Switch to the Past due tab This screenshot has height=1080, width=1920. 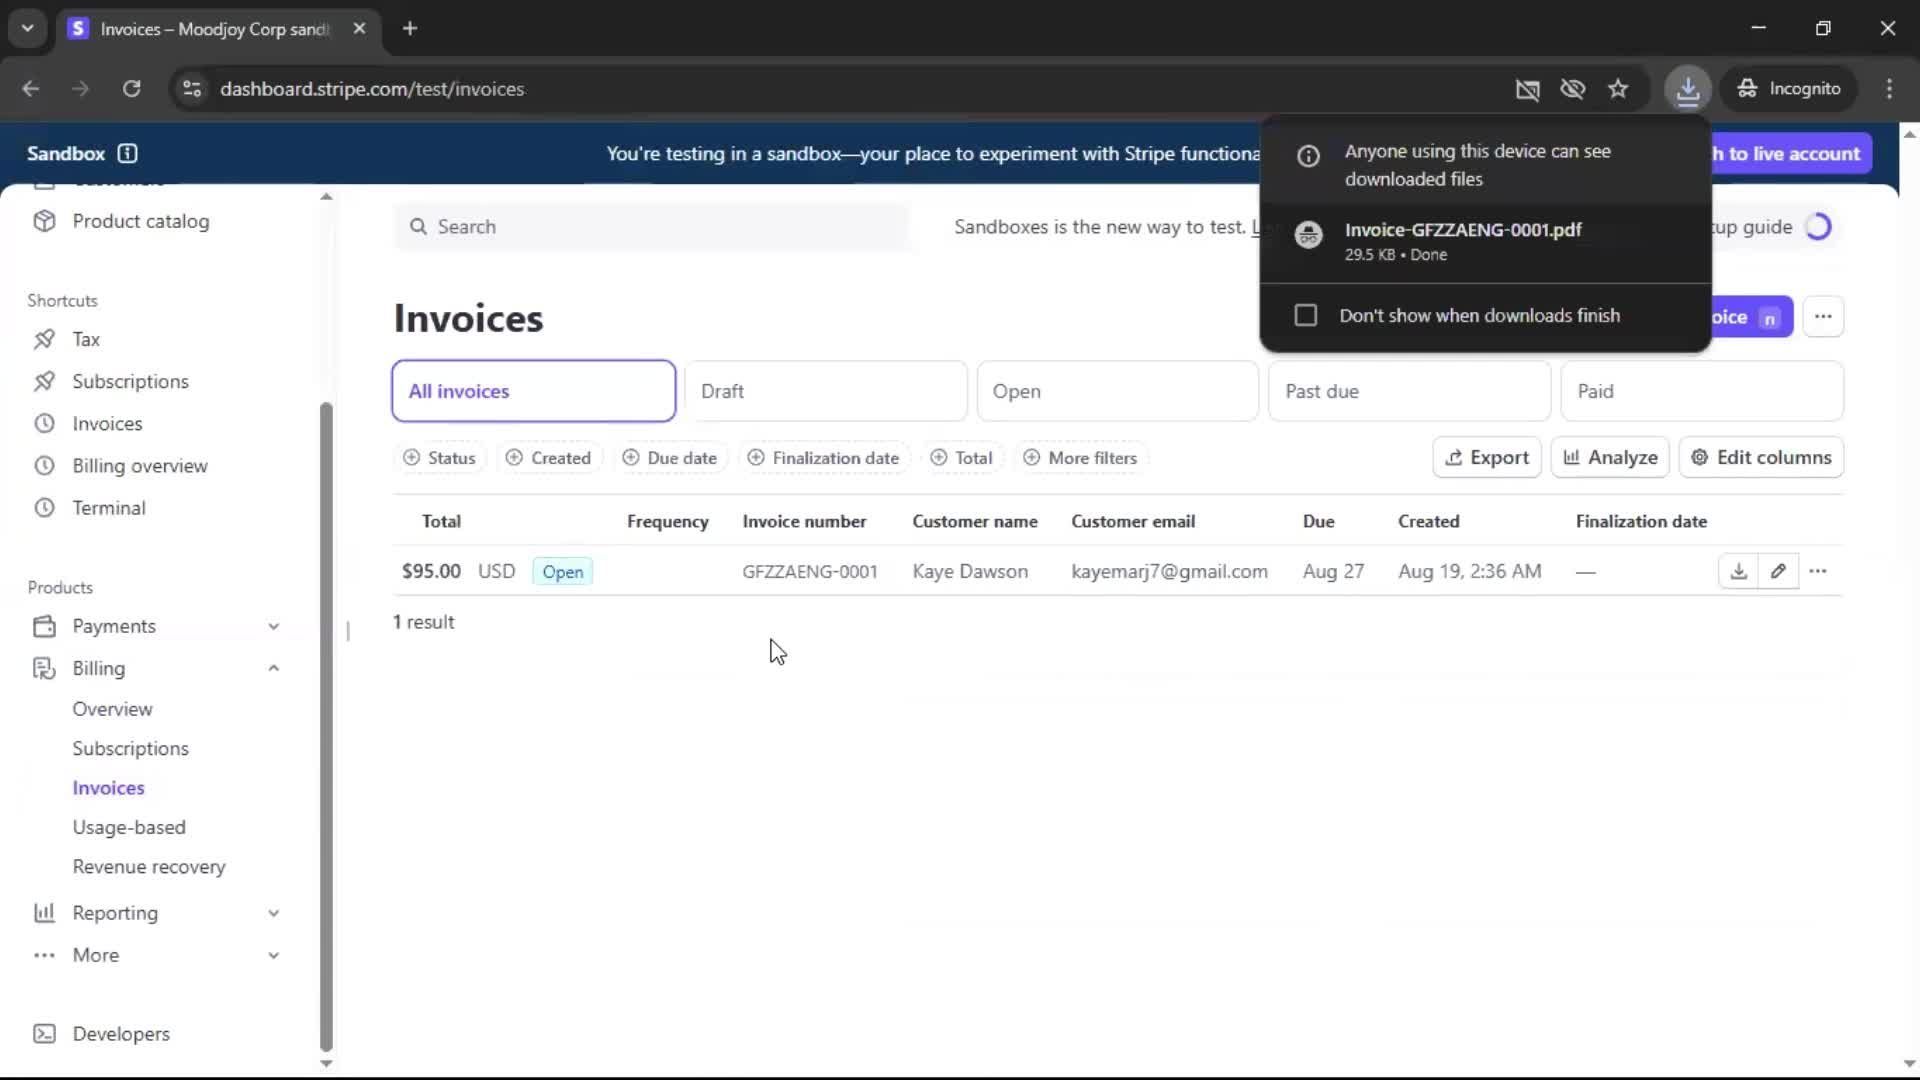pyautogui.click(x=1408, y=391)
